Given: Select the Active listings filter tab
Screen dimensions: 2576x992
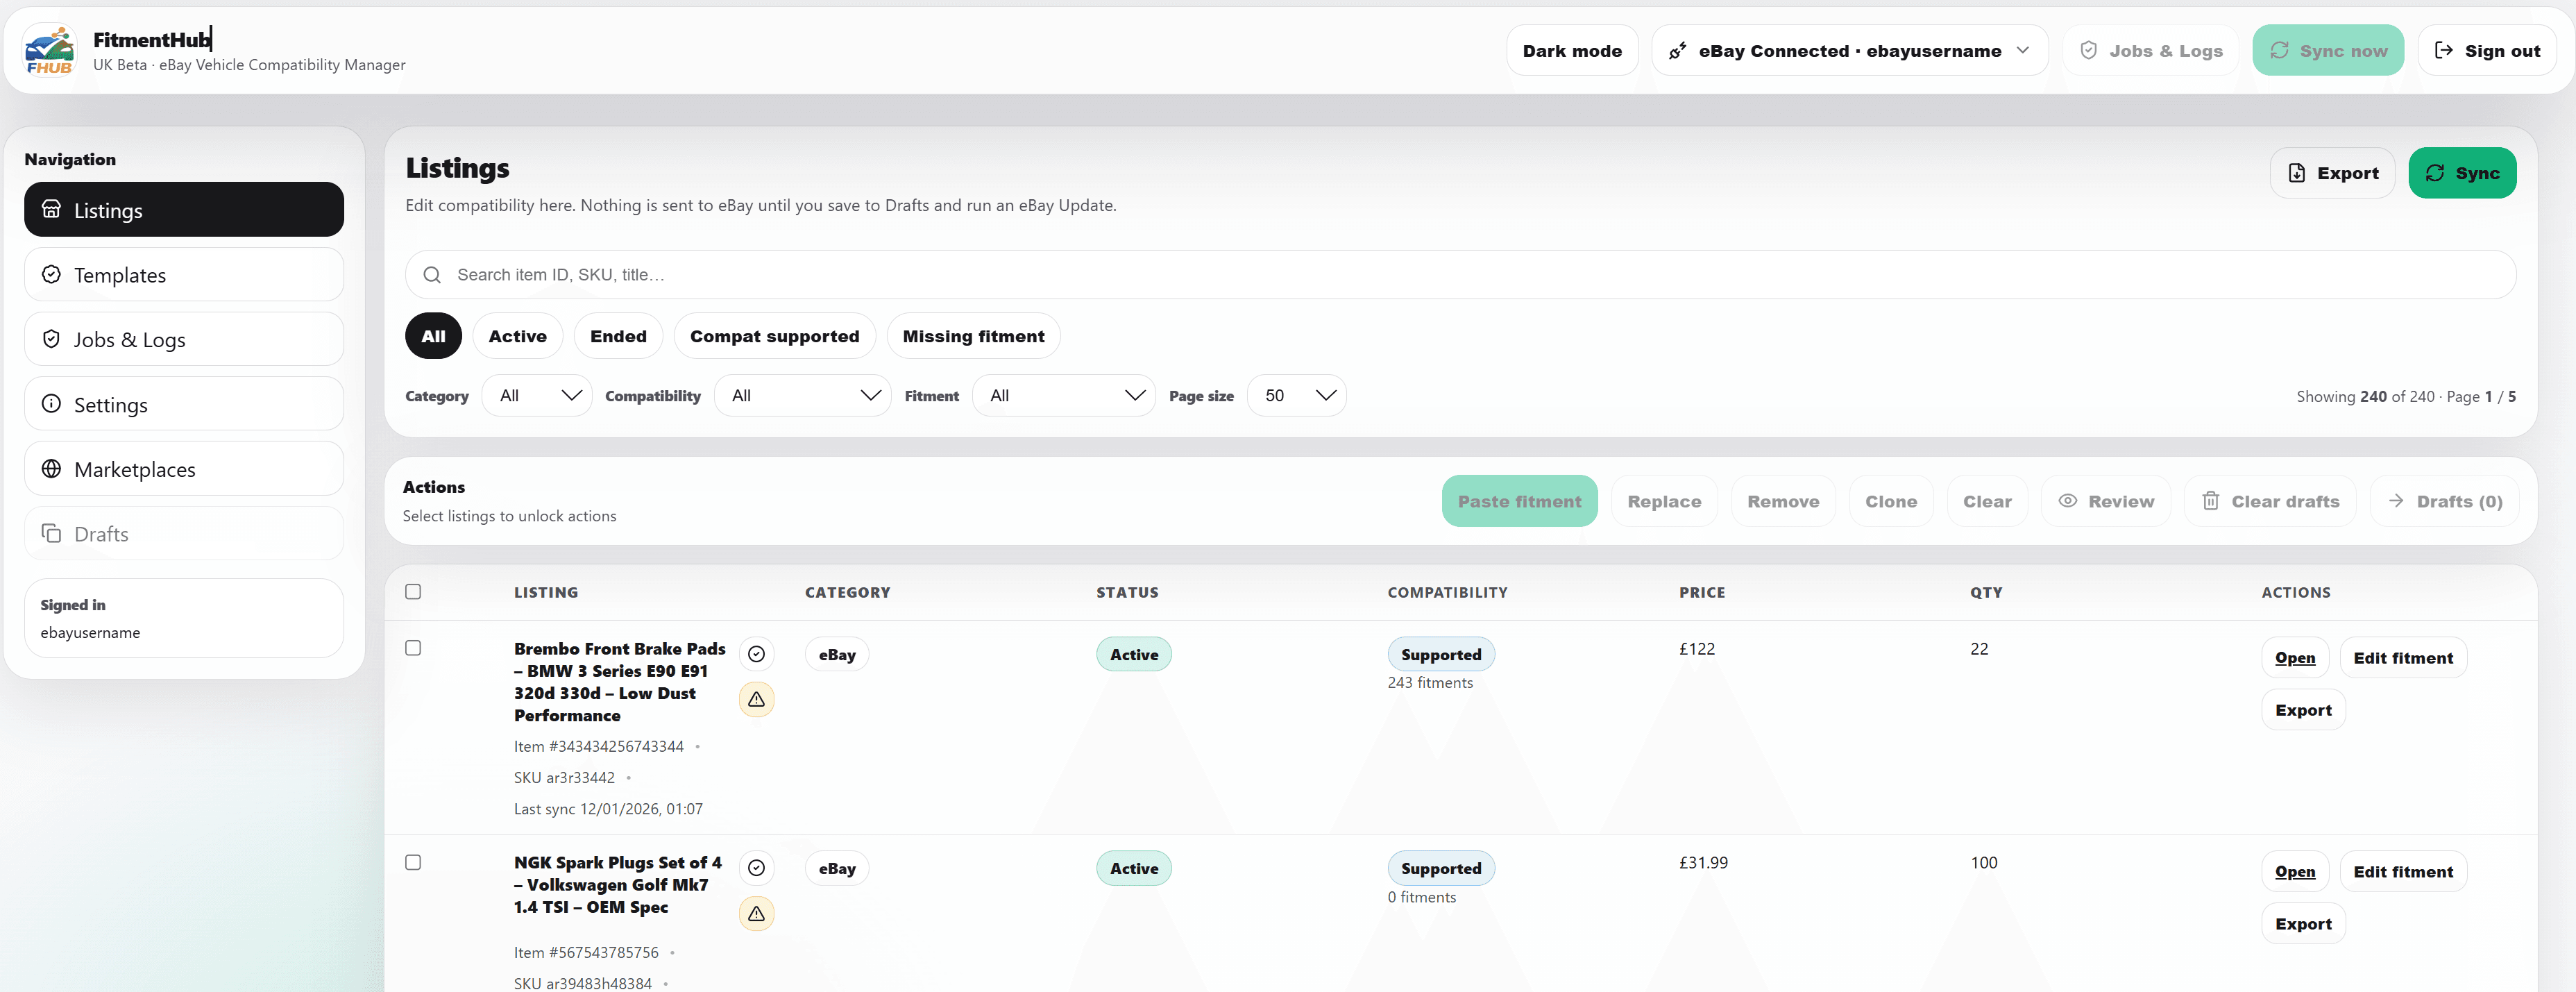Looking at the screenshot, I should pyautogui.click(x=518, y=335).
